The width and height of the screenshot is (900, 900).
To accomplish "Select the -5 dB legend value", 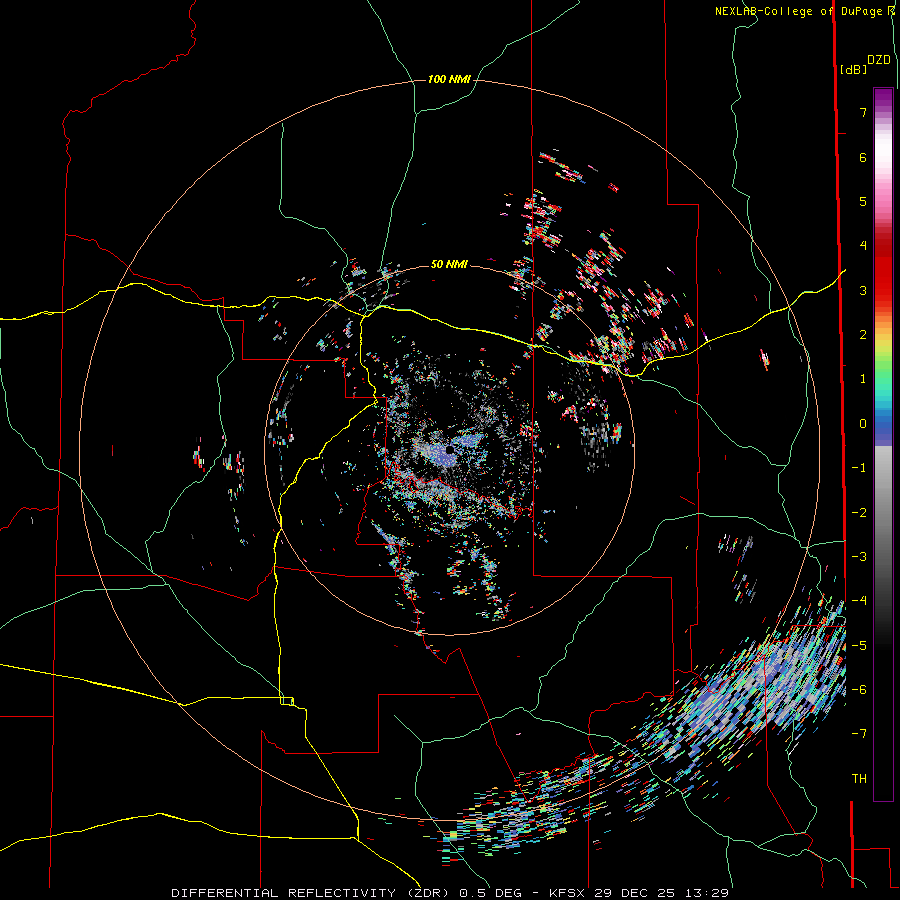I will [859, 646].
